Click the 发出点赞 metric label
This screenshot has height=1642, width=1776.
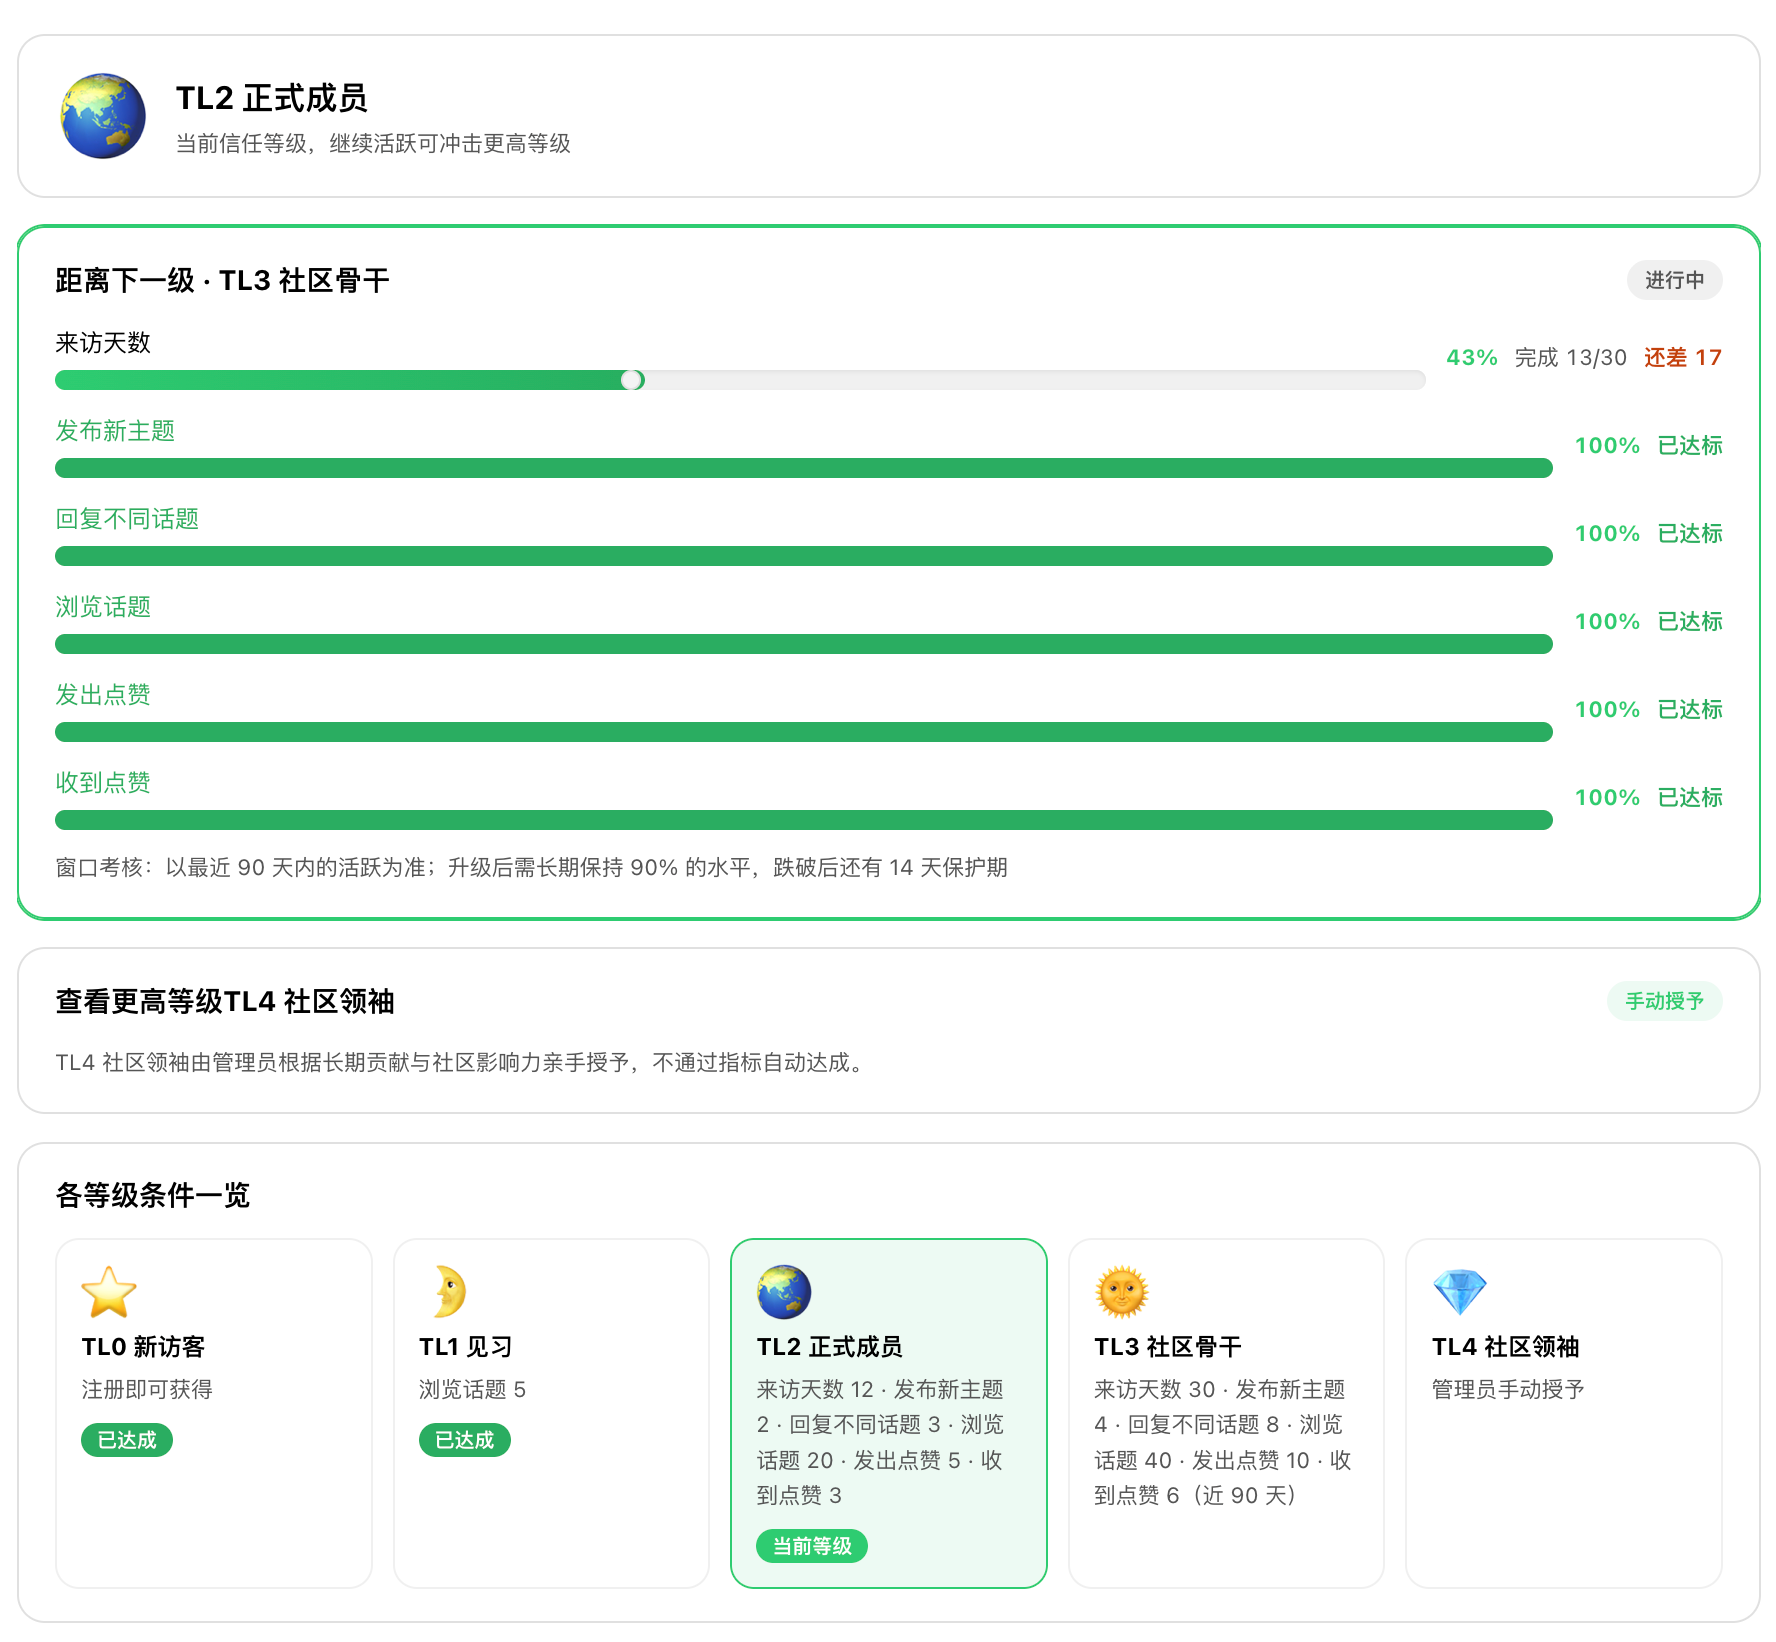[103, 695]
